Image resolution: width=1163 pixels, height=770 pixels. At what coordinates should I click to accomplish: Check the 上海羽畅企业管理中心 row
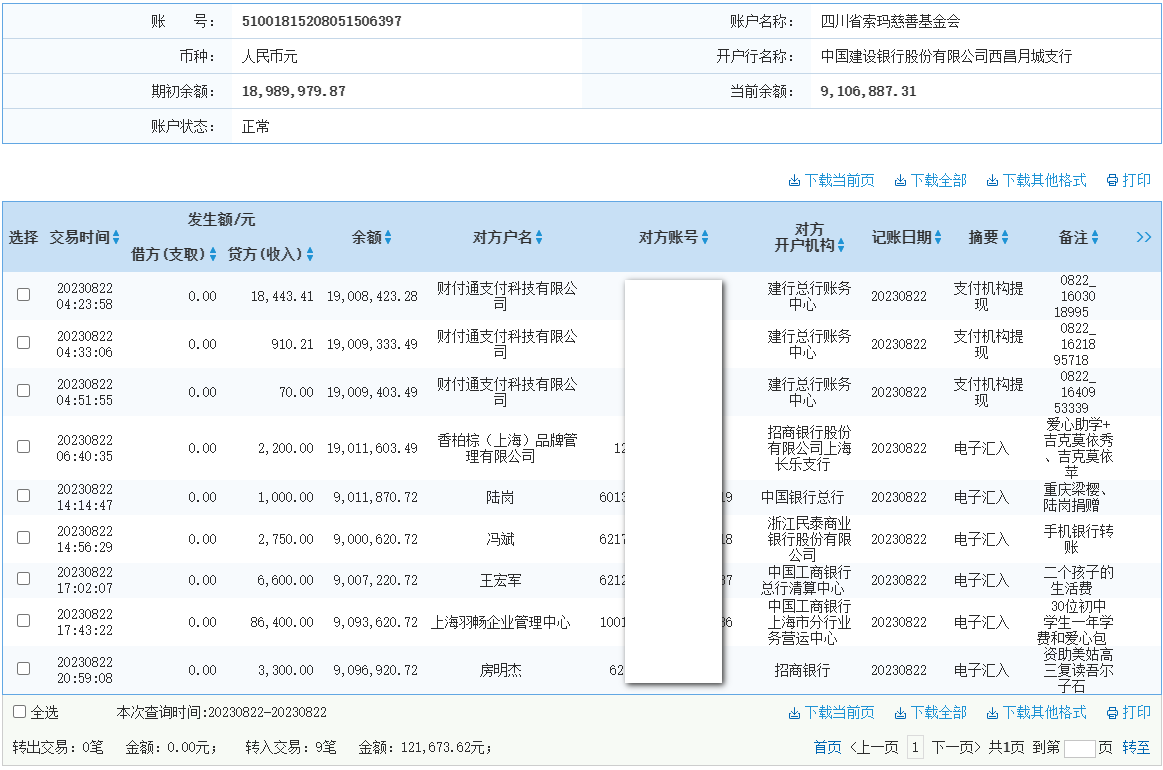pos(24,620)
